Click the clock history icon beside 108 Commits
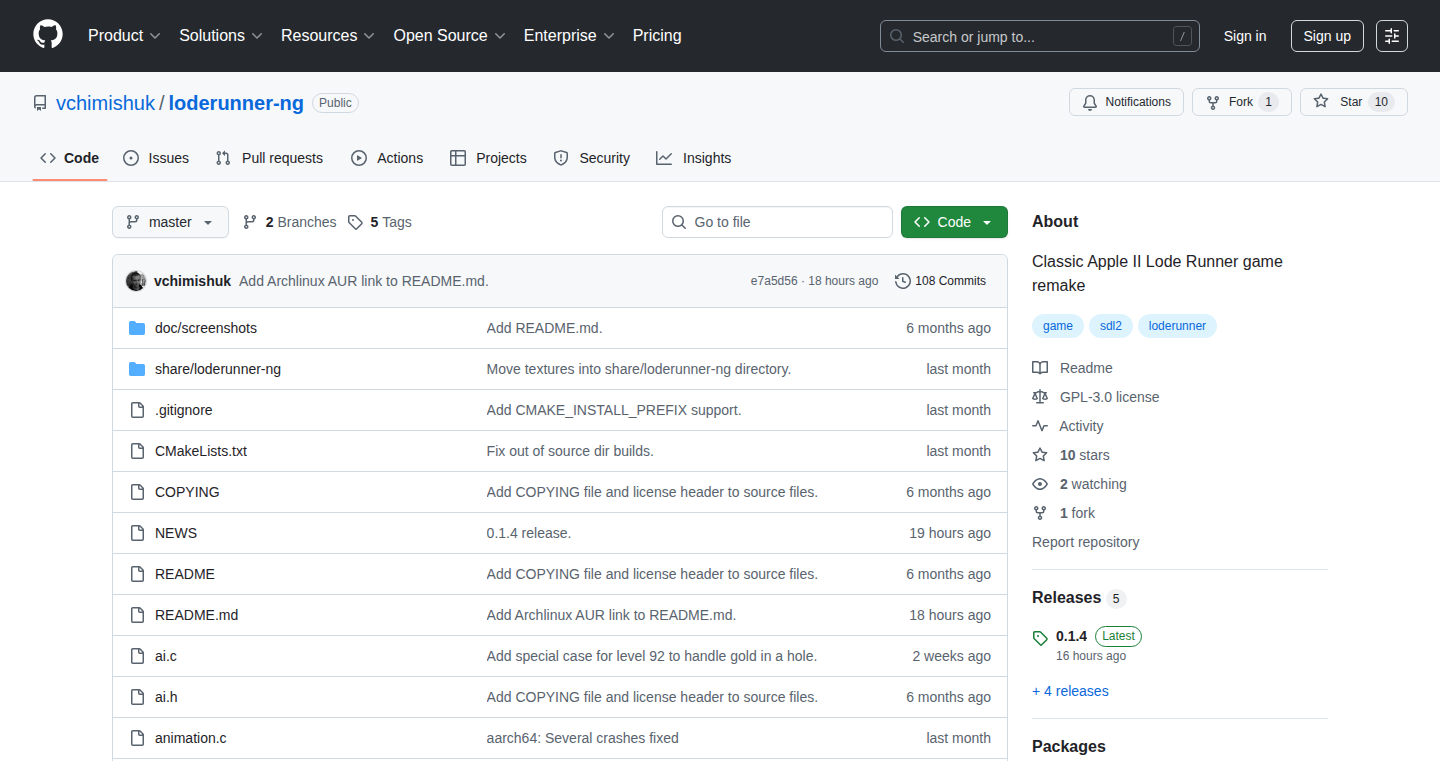This screenshot has width=1440, height=761. tap(903, 281)
